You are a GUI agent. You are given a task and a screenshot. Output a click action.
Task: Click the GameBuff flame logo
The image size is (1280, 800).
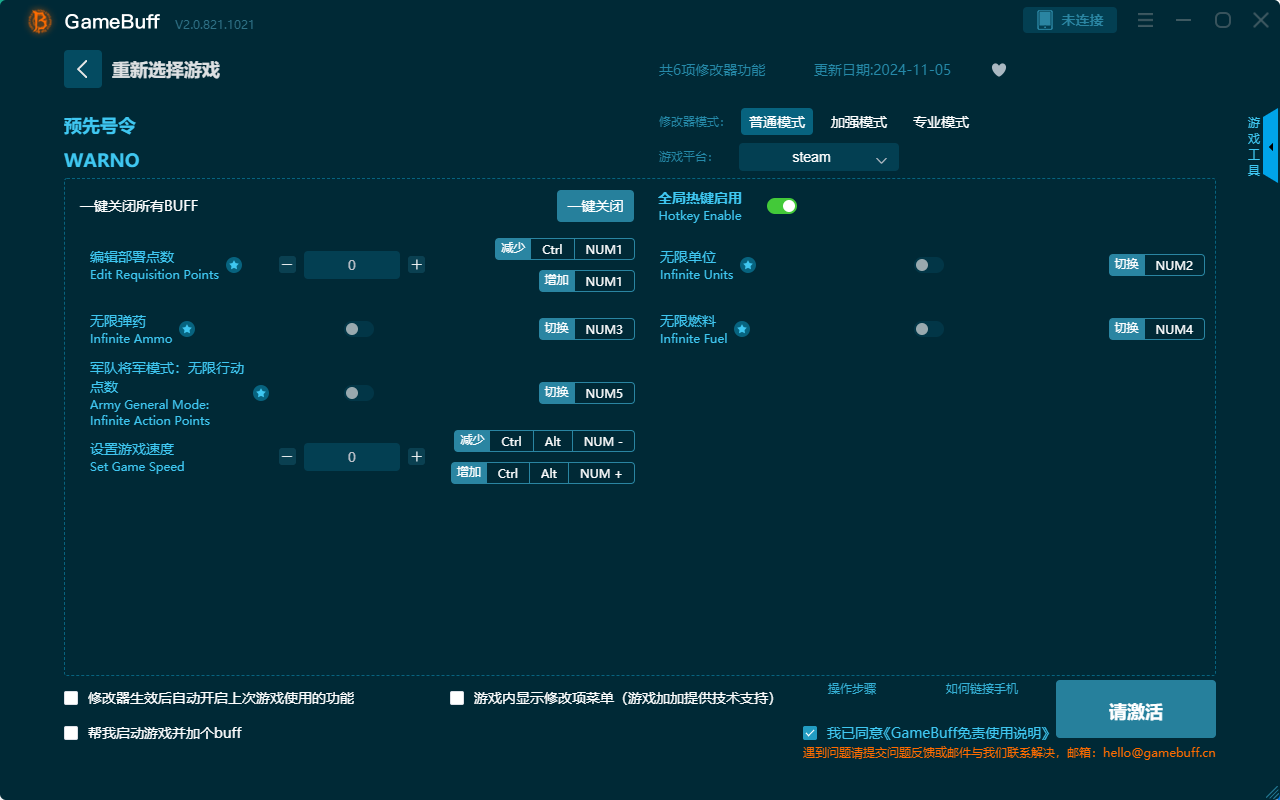(x=38, y=20)
